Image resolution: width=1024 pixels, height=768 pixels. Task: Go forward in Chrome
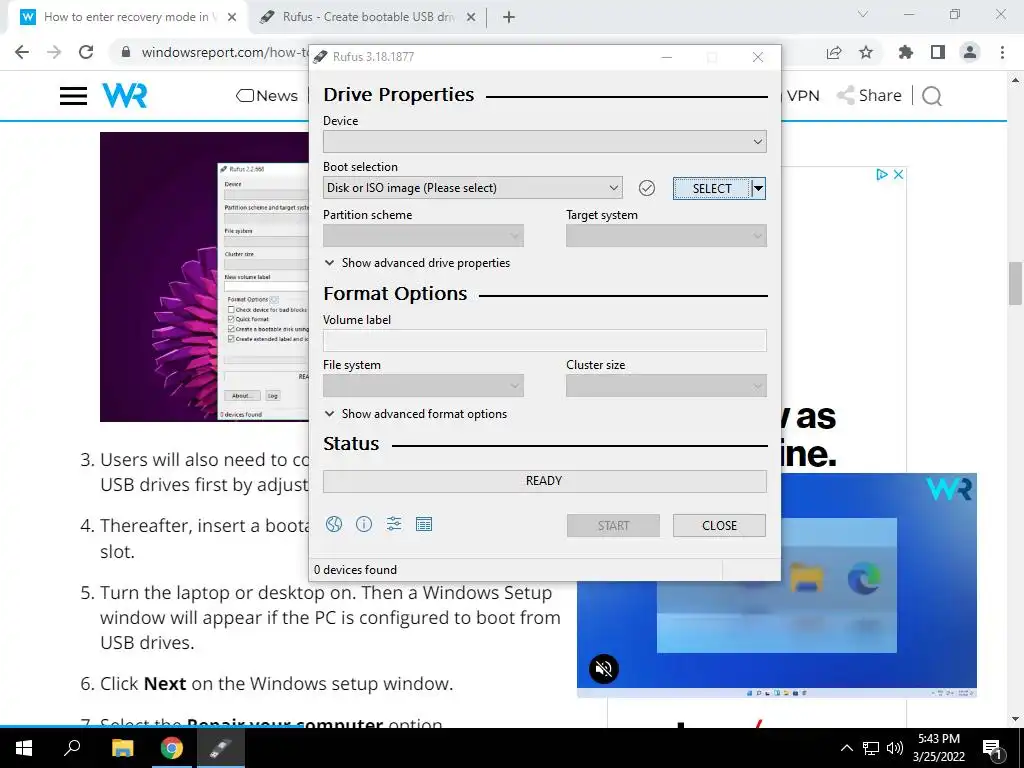(54, 52)
